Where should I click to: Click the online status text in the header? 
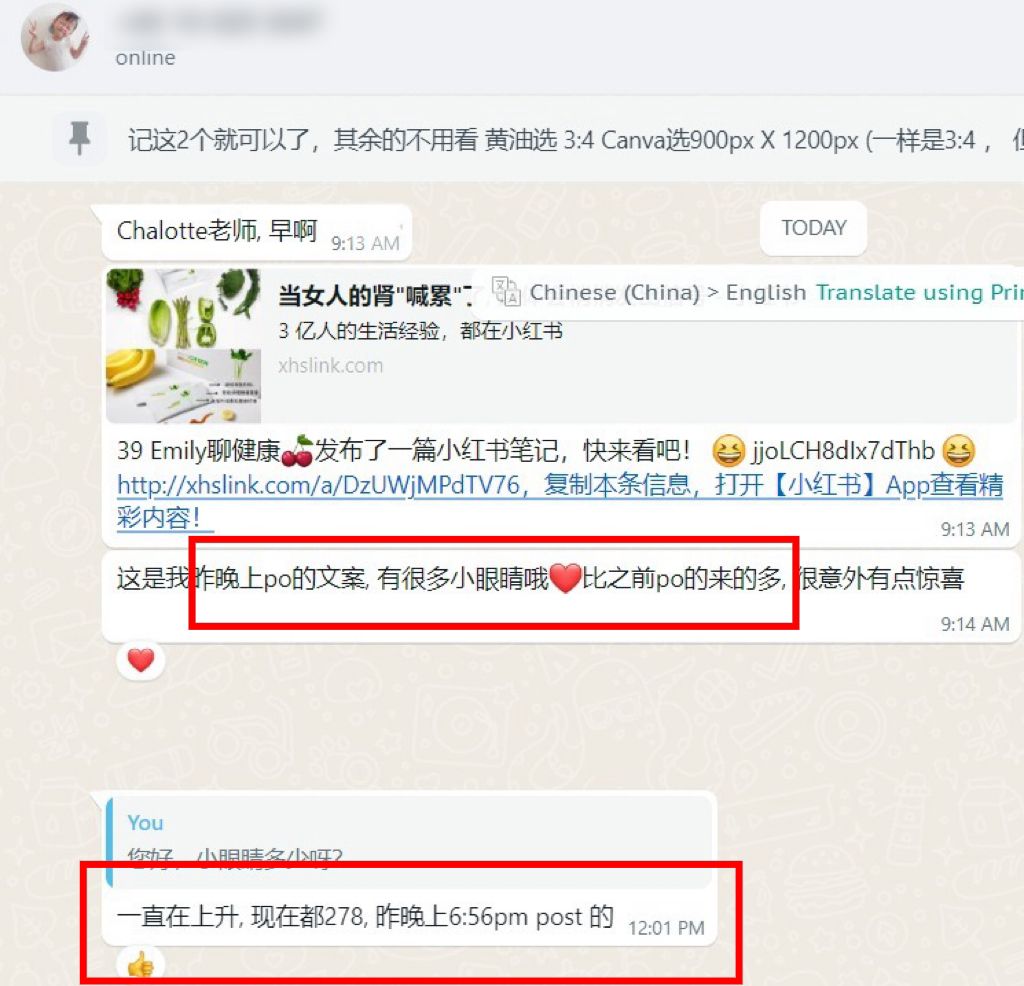pyautogui.click(x=146, y=58)
